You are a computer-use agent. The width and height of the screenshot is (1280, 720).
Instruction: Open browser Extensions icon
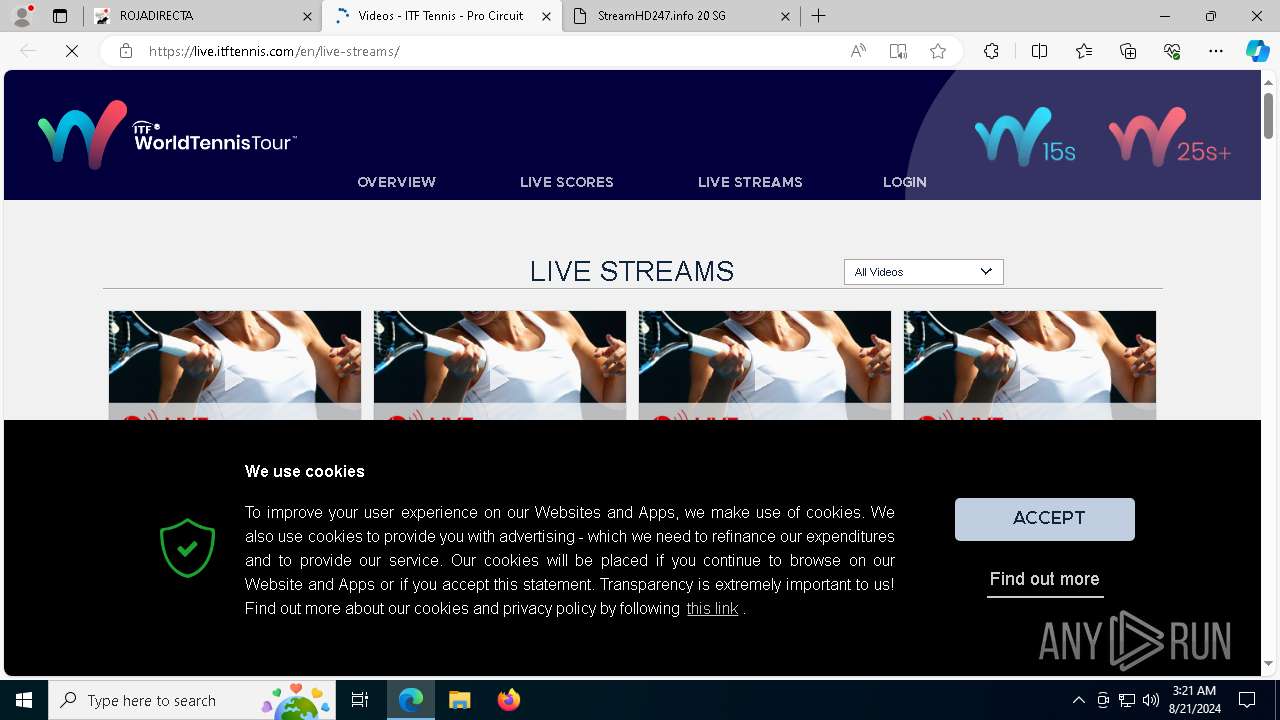[x=991, y=51]
